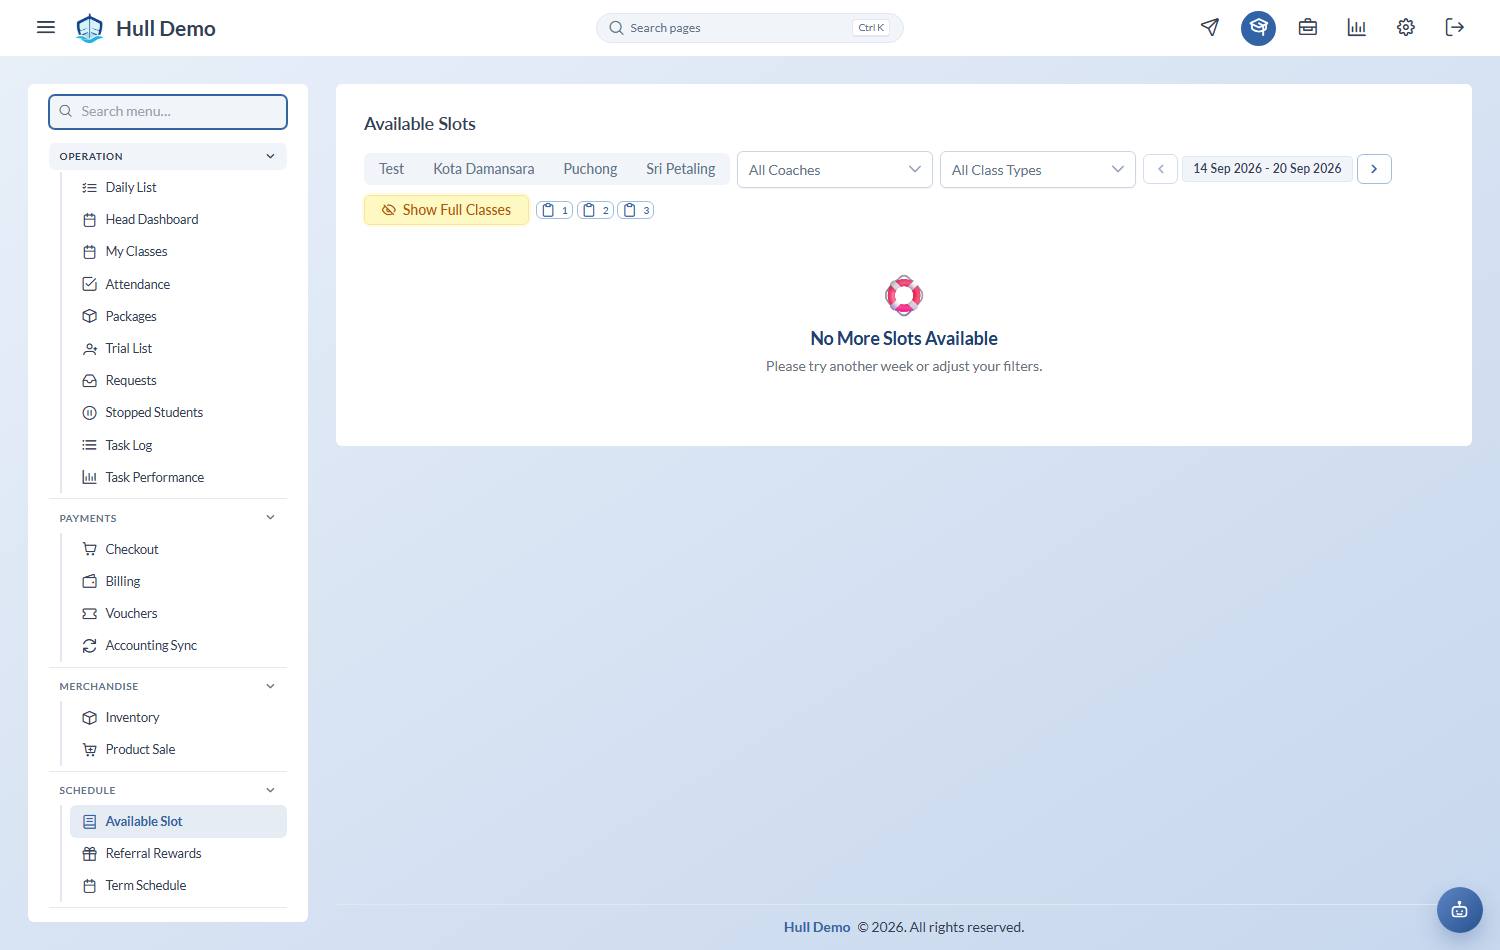Screen dimensions: 1500x950
Task: Open the Vouchers page
Action: pyautogui.click(x=178, y=613)
